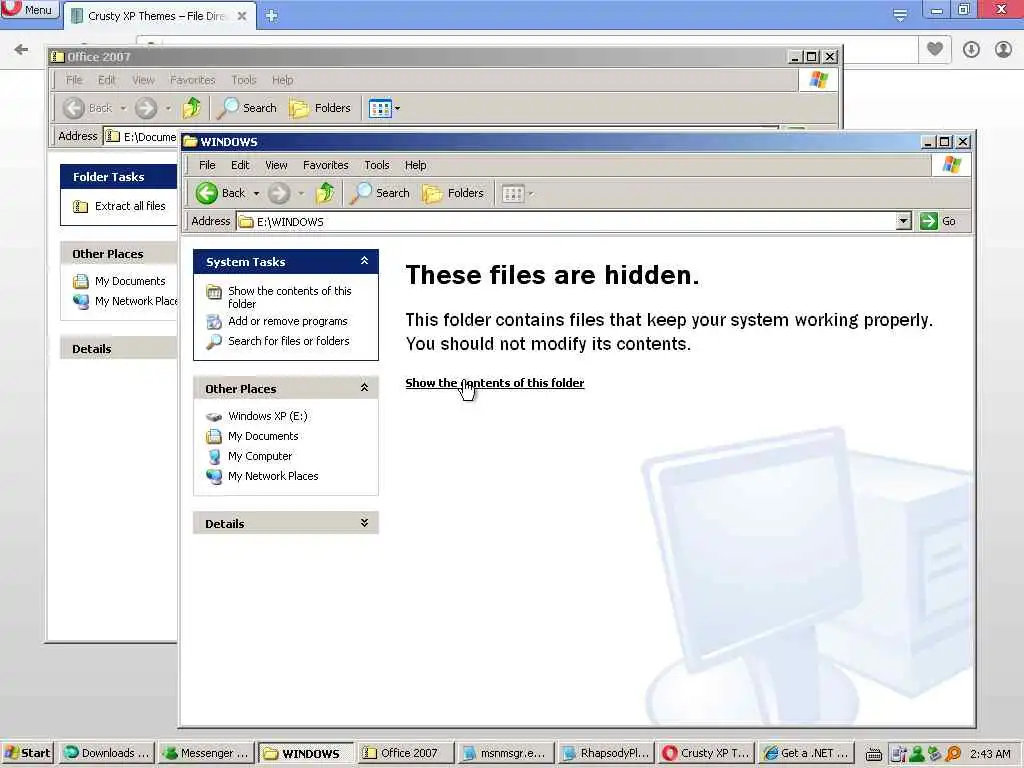Switch to Crusty XP T... taskbar button
The image size is (1024, 768).
pos(705,753)
